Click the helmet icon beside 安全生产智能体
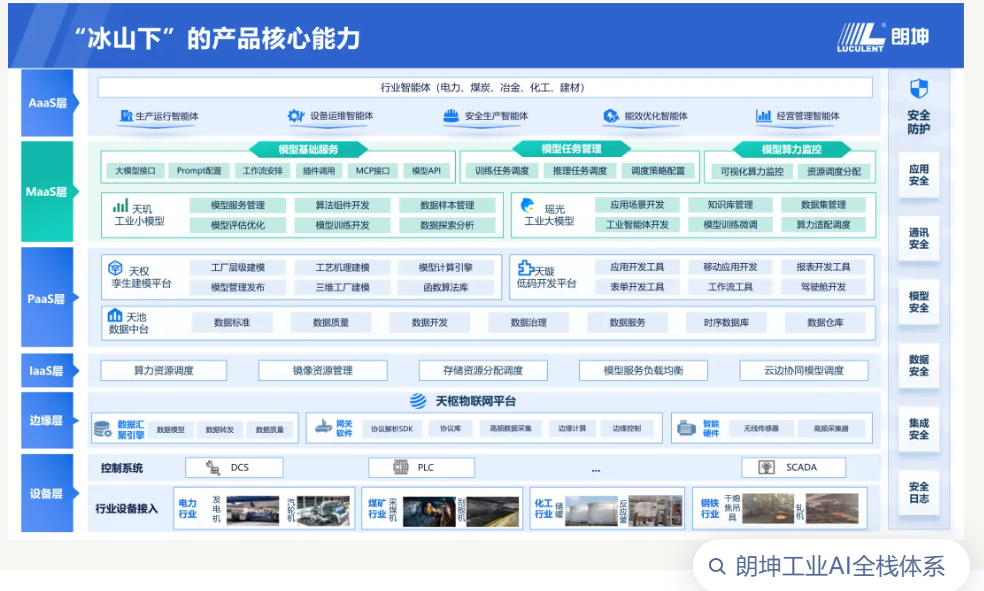 pyautogui.click(x=451, y=116)
